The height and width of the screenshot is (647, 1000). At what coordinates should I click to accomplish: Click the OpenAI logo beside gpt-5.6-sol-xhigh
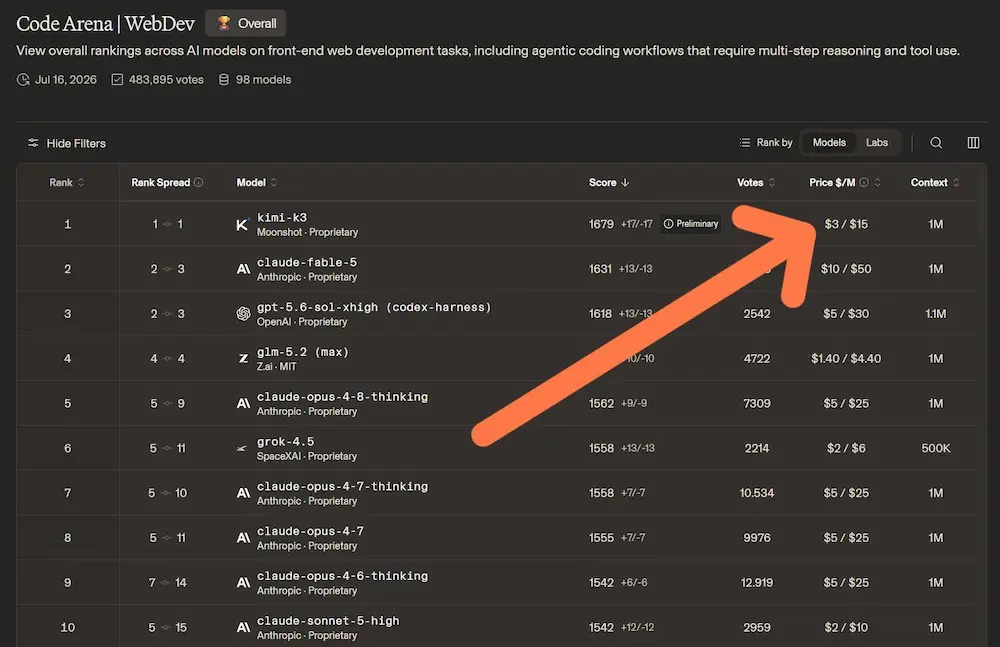coord(243,314)
